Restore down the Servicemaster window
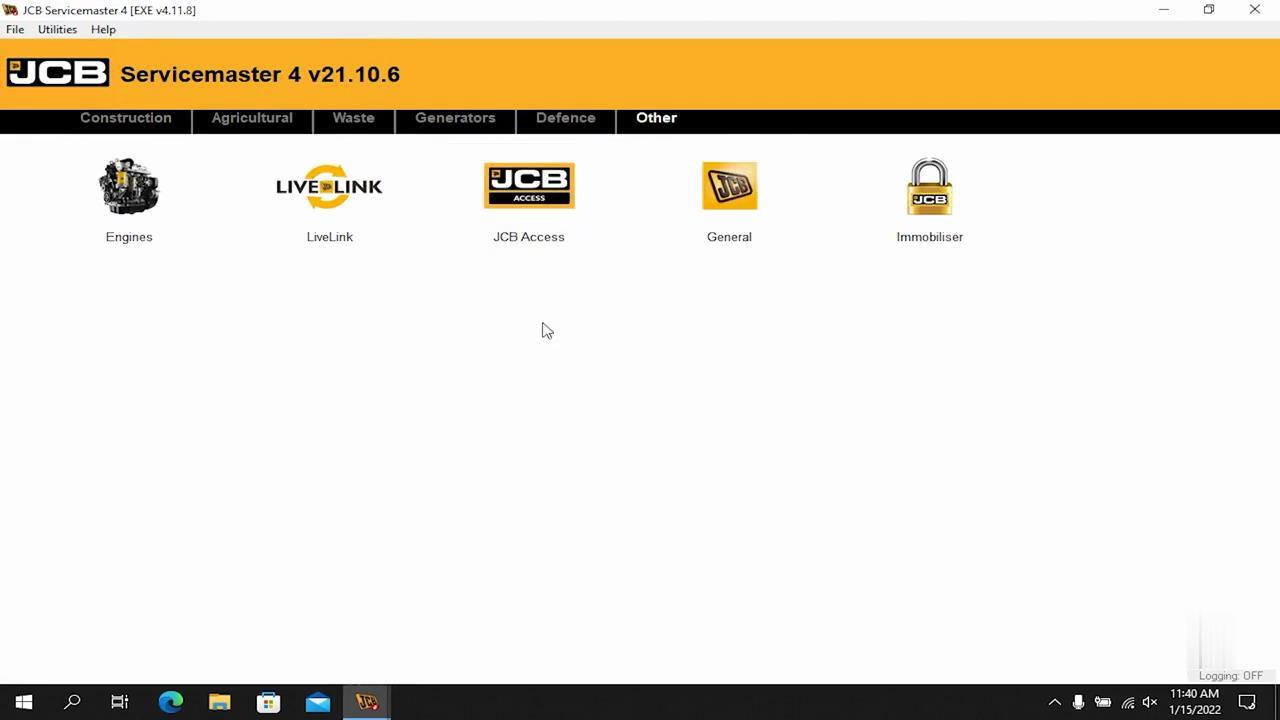This screenshot has height=720, width=1280. point(1209,10)
